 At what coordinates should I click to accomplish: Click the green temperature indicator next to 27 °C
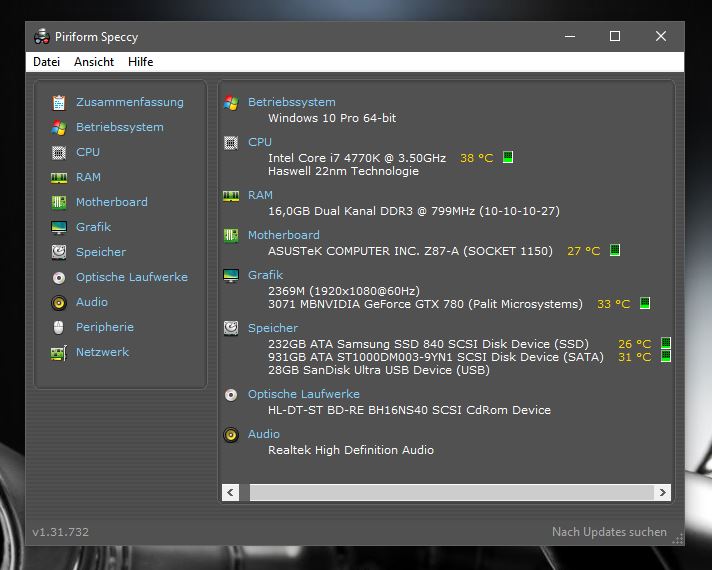(x=615, y=250)
